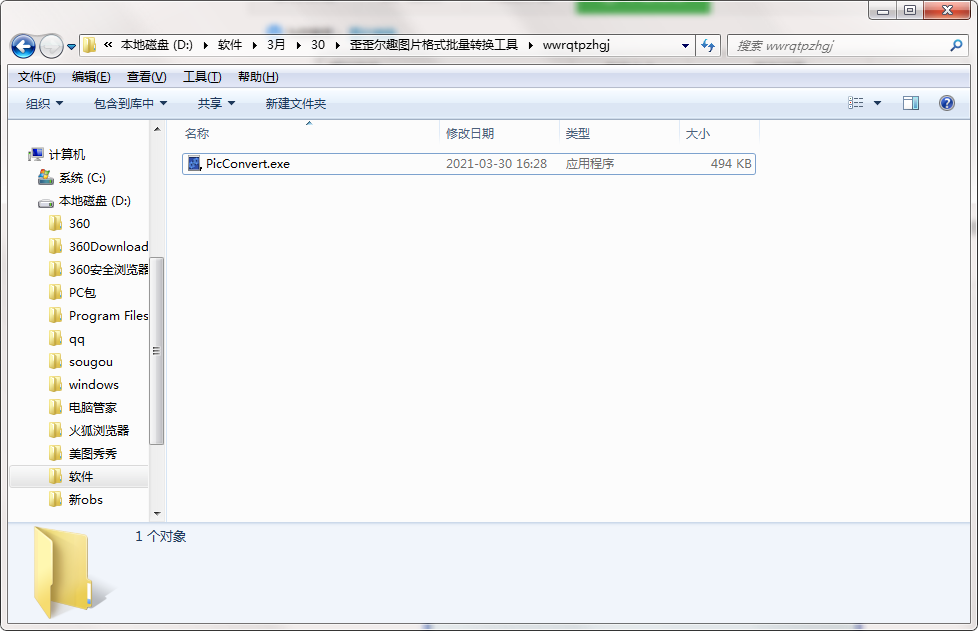
Task: Open the 美图秀秀 folder in sidebar
Action: point(93,453)
